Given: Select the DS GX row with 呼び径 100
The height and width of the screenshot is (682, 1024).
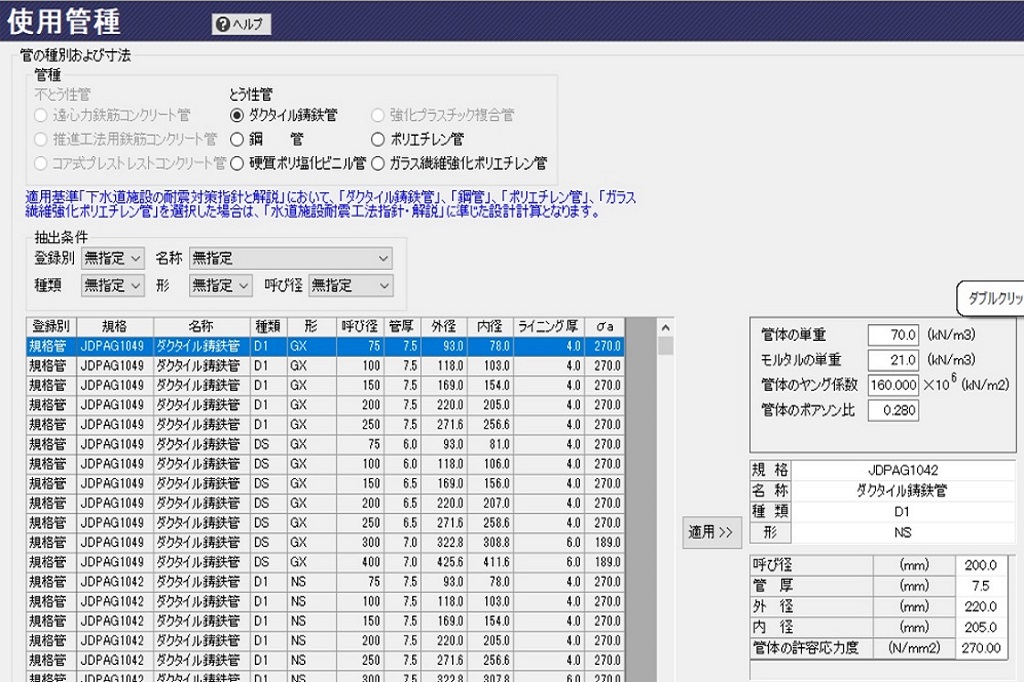Looking at the screenshot, I should 325,464.
